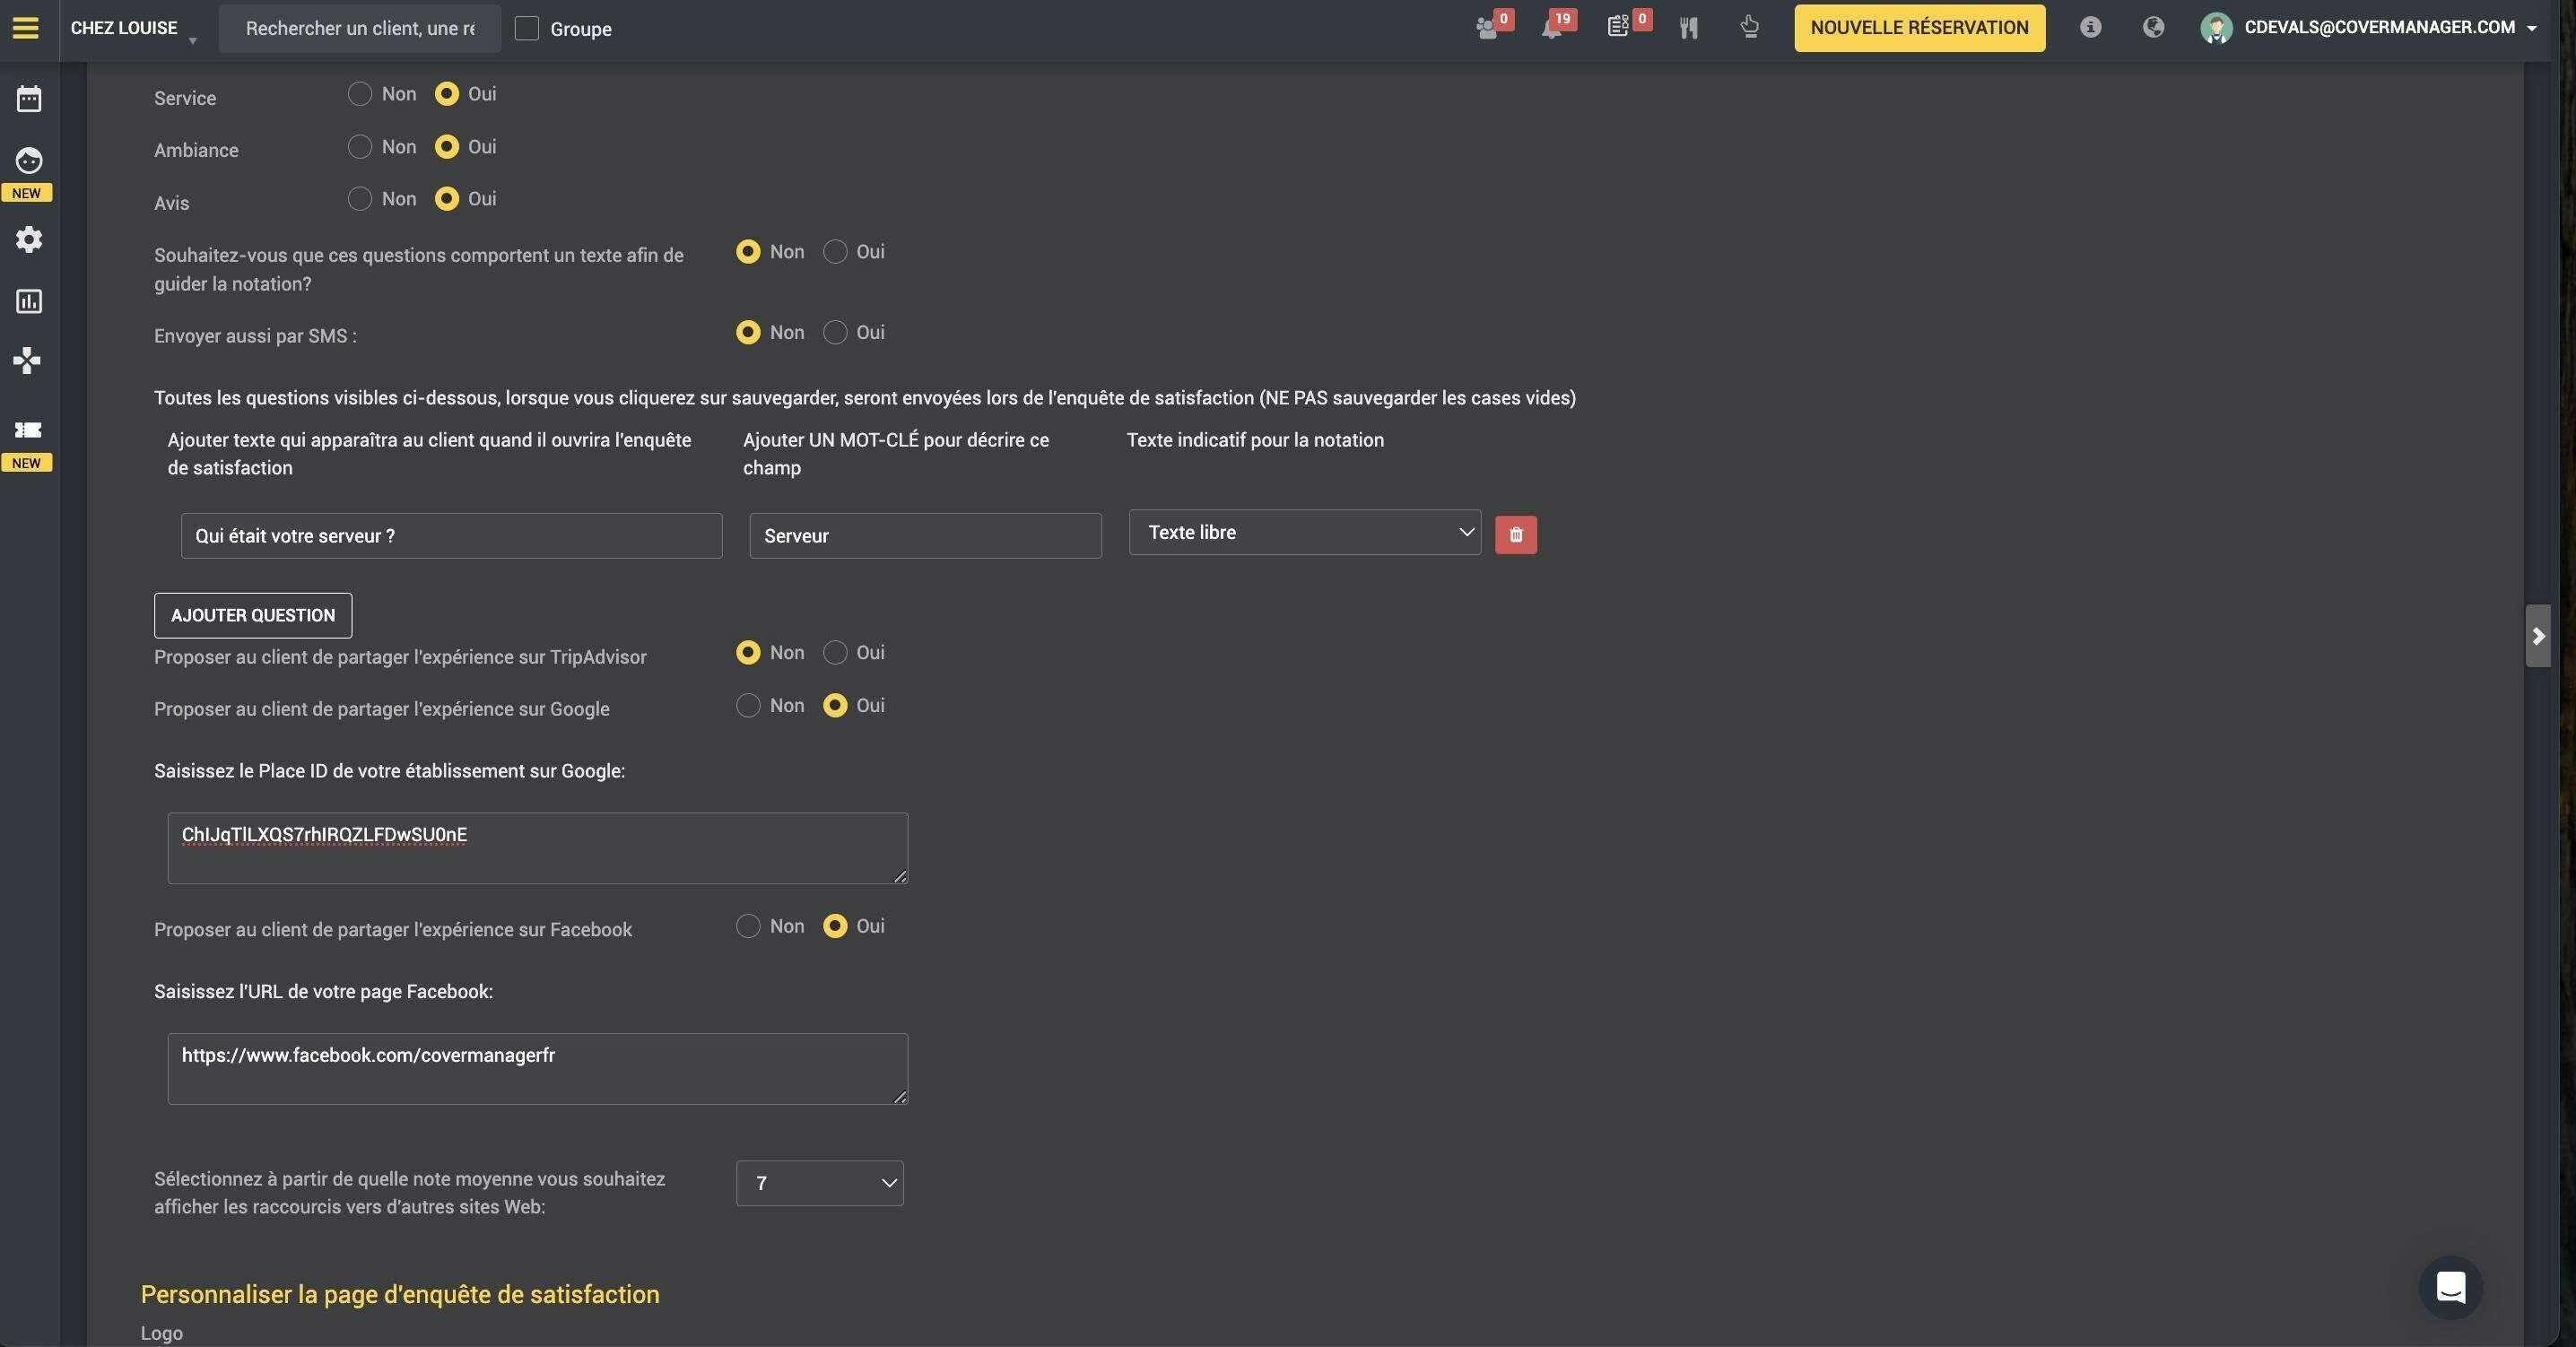Open the Texte libre dropdown
Viewport: 2576px width, 1347px height.
coord(1304,532)
